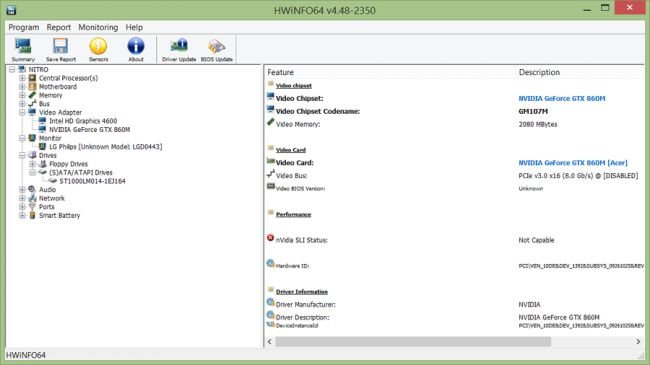
Task: Click horizontal scrollbar left arrow
Action: 269,341
